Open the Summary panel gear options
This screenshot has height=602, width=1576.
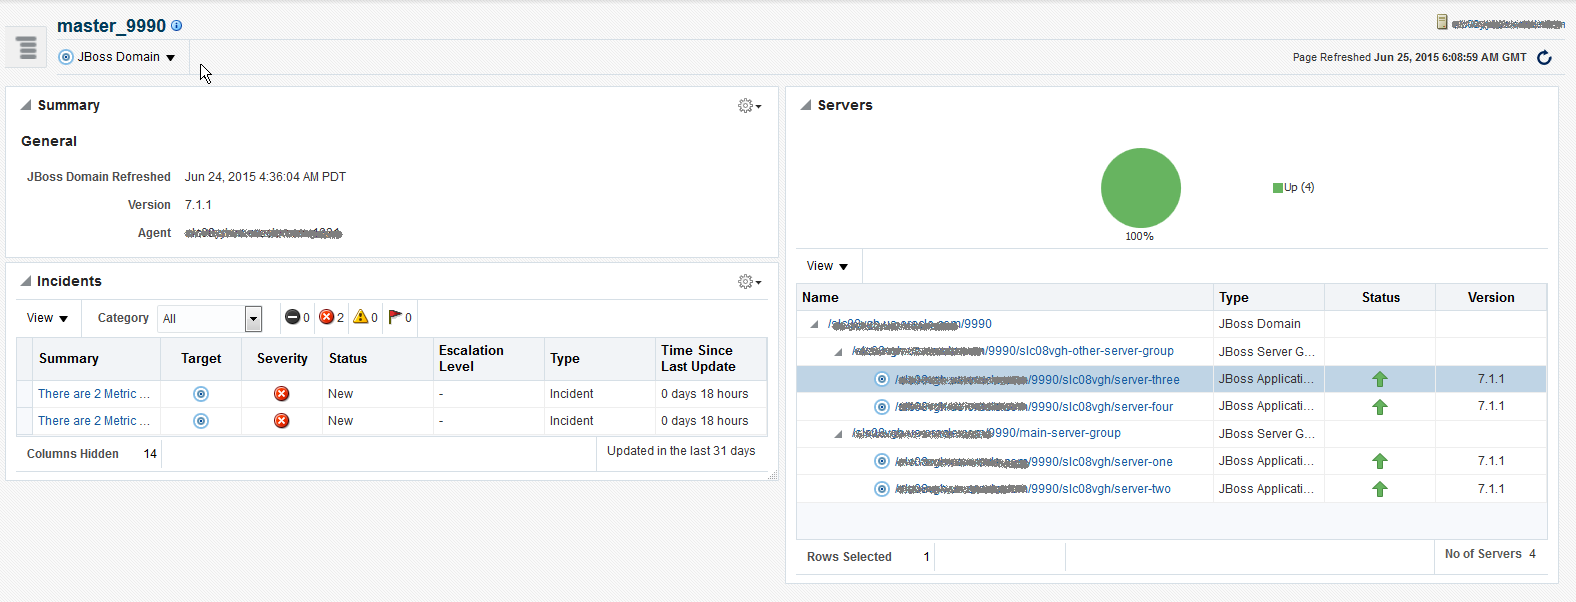point(749,105)
